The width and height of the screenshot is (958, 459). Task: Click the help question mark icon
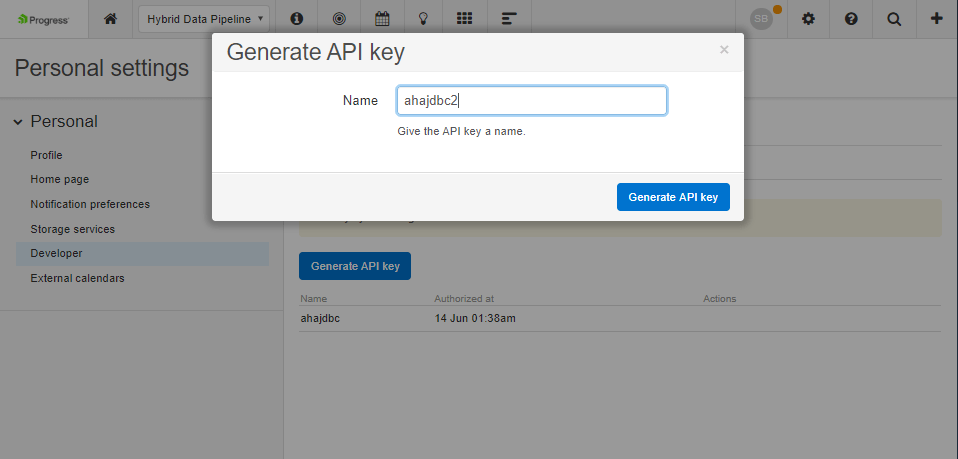(851, 18)
